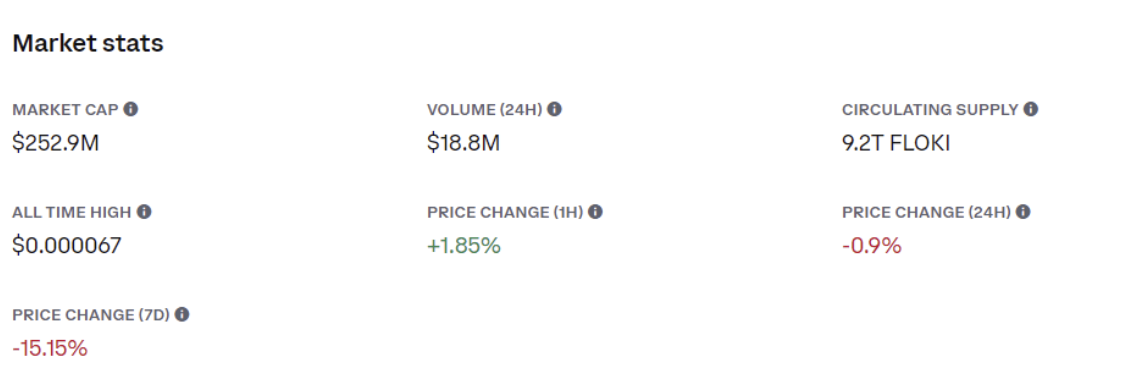Click the info icon beside Market Cap

[130, 110]
